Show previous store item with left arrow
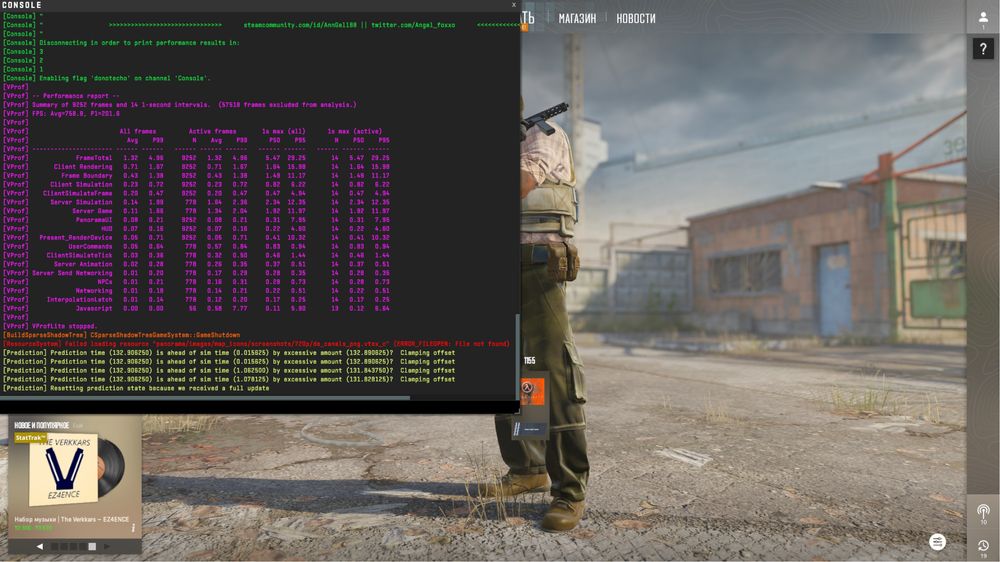 (40, 546)
